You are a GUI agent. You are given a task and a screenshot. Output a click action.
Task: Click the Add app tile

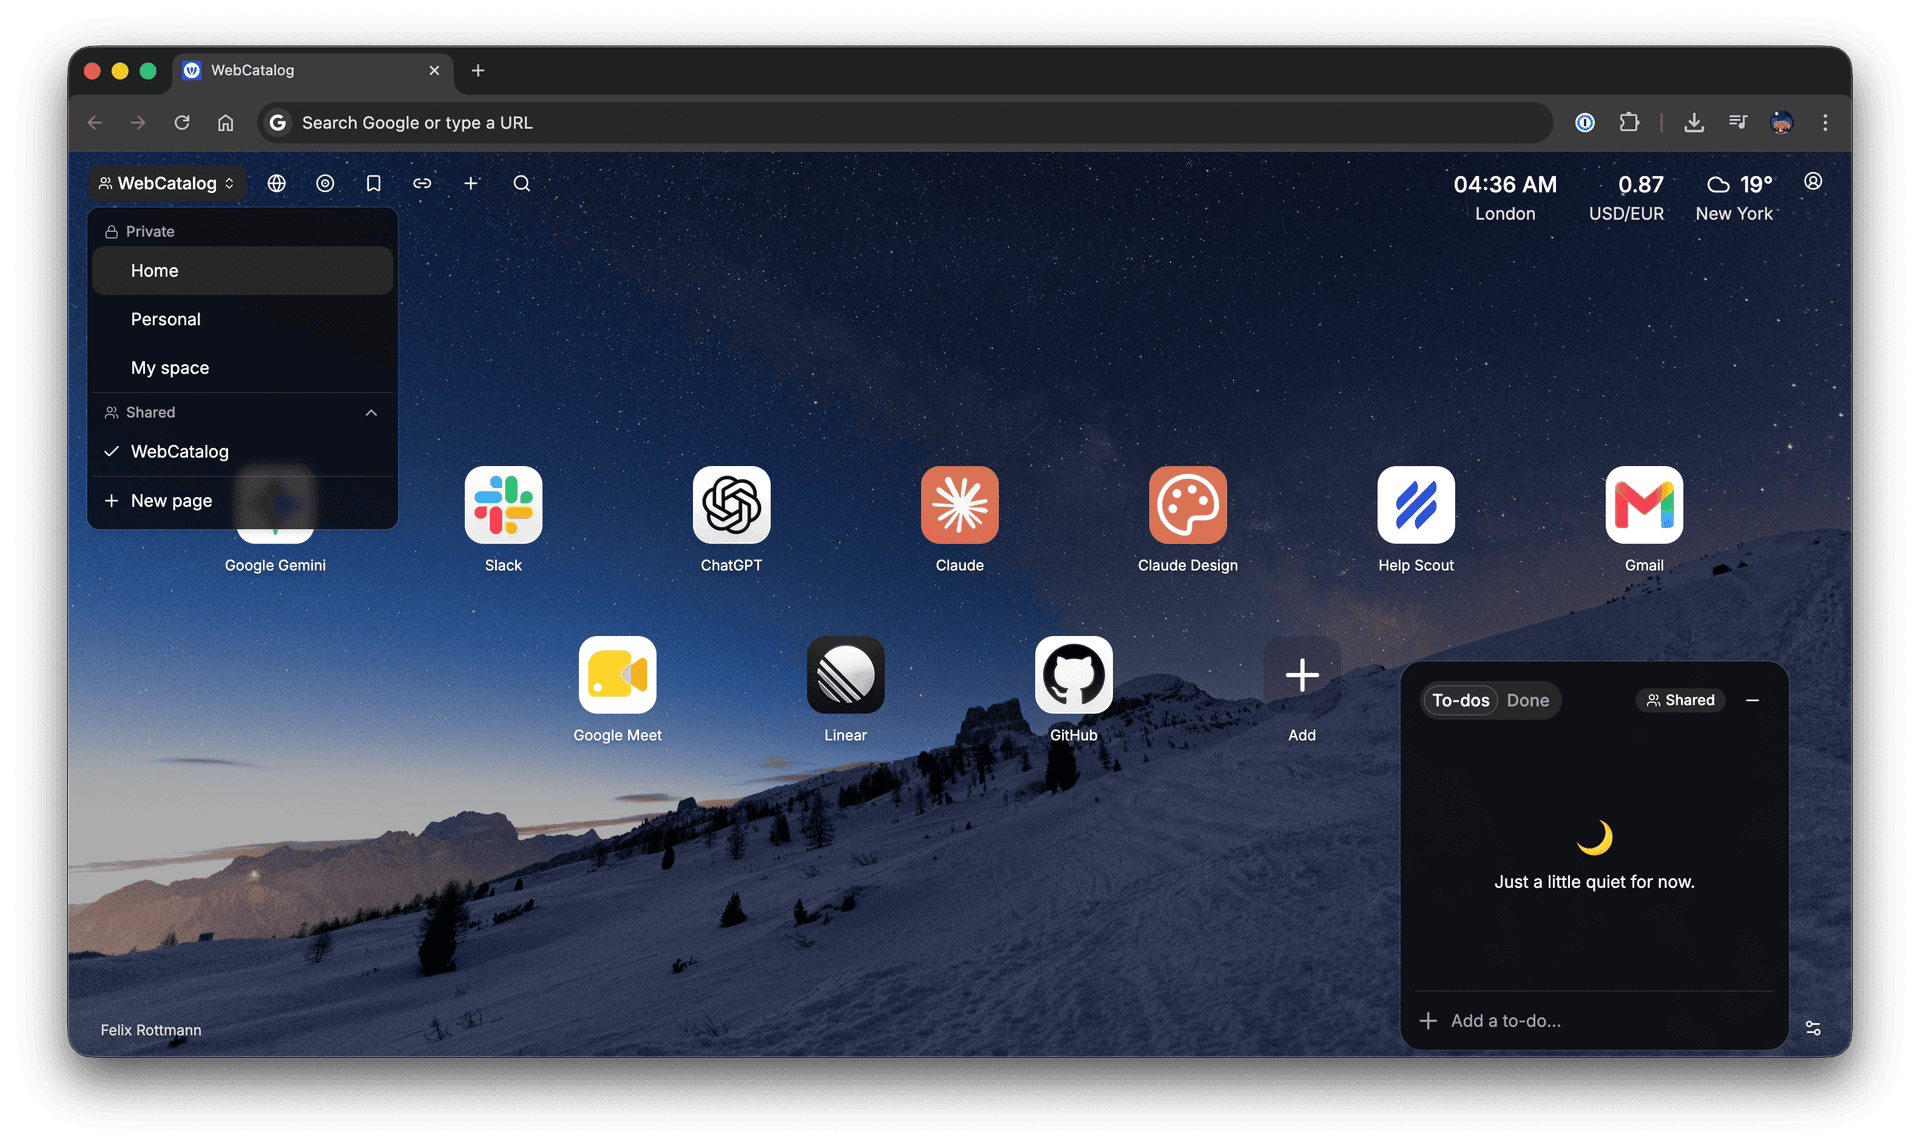click(x=1301, y=675)
